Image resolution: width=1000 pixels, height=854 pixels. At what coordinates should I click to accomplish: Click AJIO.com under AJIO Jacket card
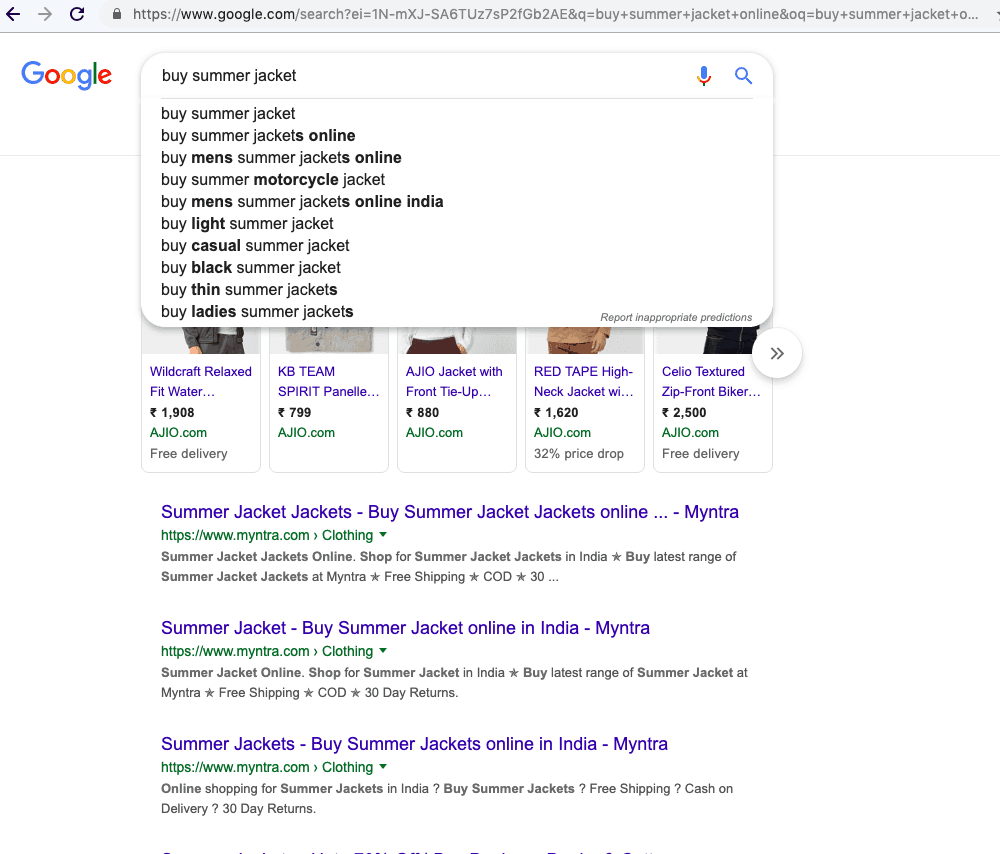tap(434, 432)
